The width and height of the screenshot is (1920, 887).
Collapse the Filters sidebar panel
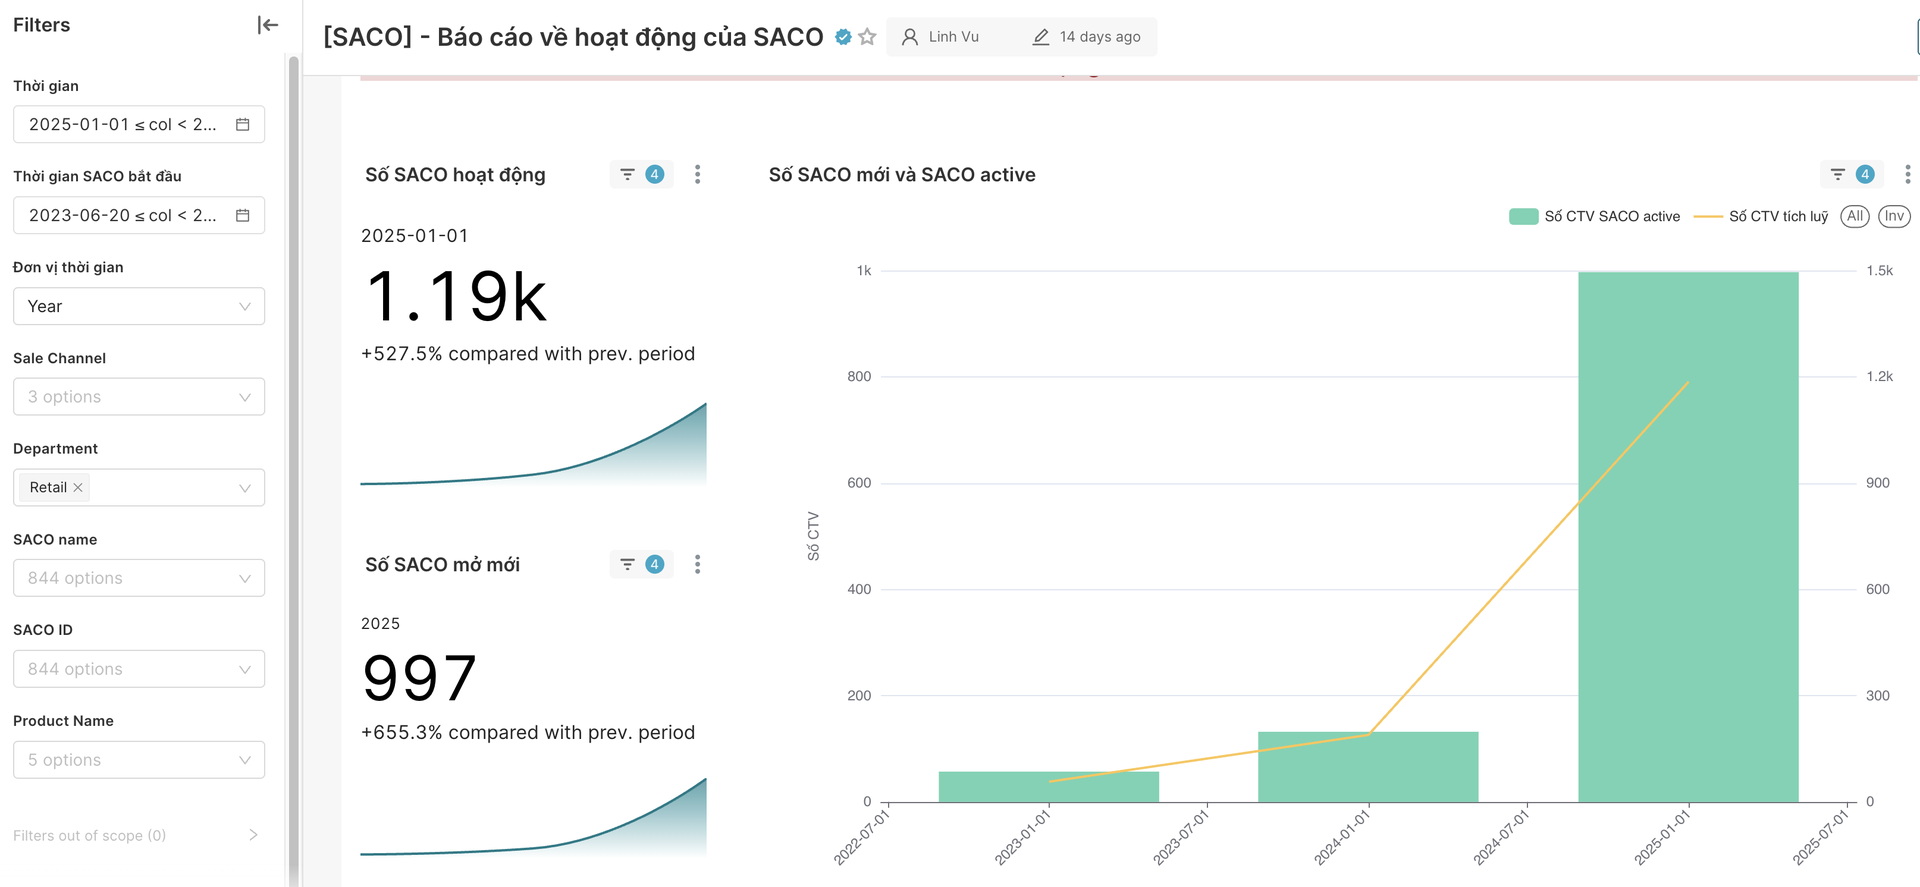click(x=267, y=25)
